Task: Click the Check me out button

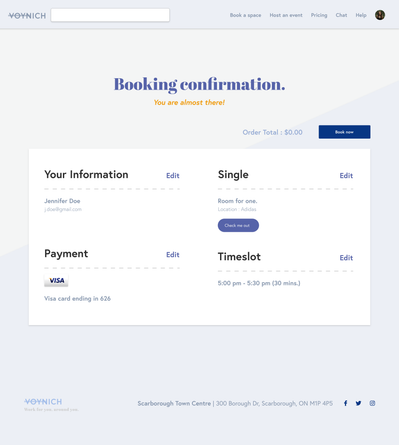Action: click(238, 225)
